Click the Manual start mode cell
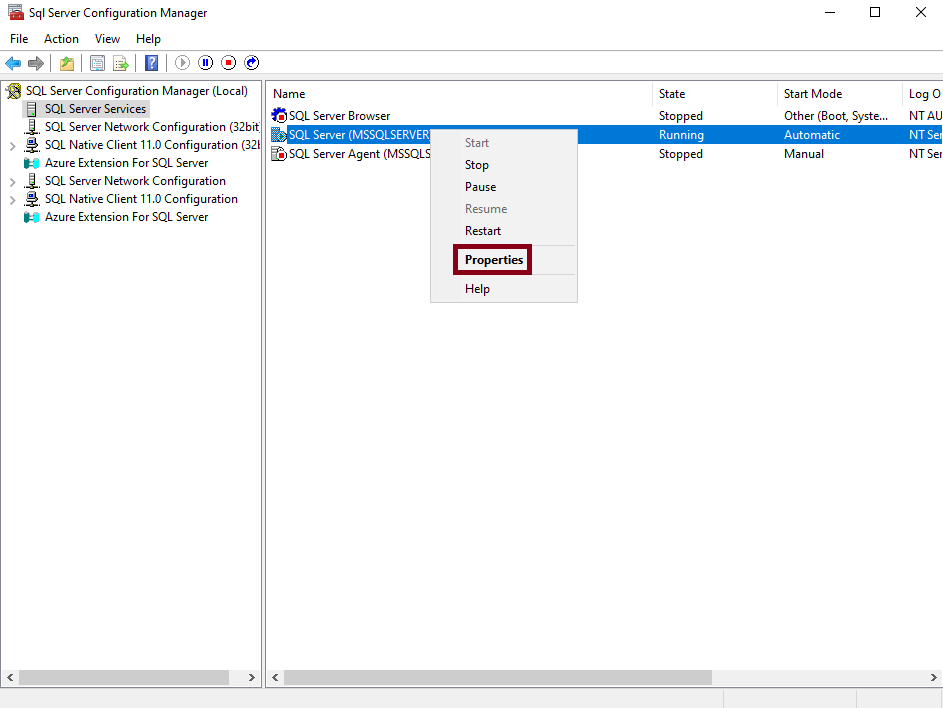This screenshot has height=708, width=943. click(x=803, y=154)
